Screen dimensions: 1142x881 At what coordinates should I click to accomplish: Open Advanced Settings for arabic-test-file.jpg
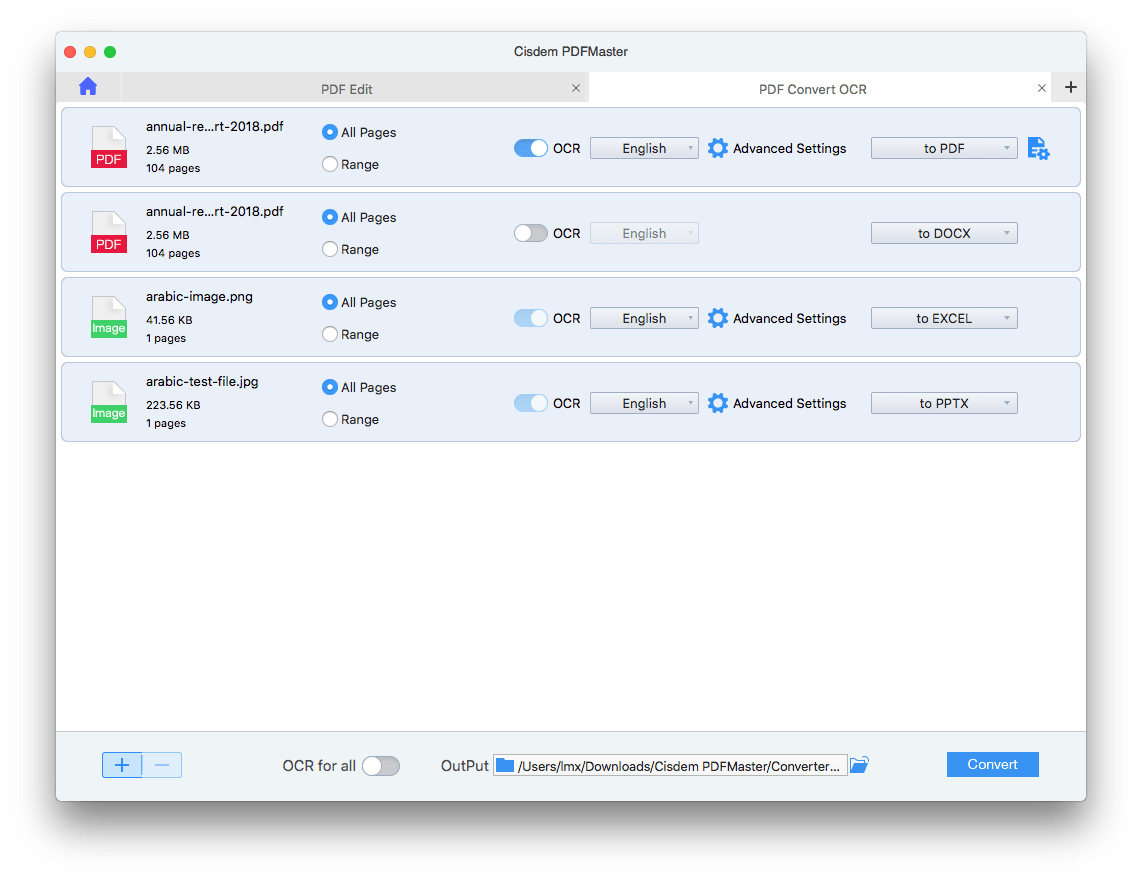coord(789,403)
